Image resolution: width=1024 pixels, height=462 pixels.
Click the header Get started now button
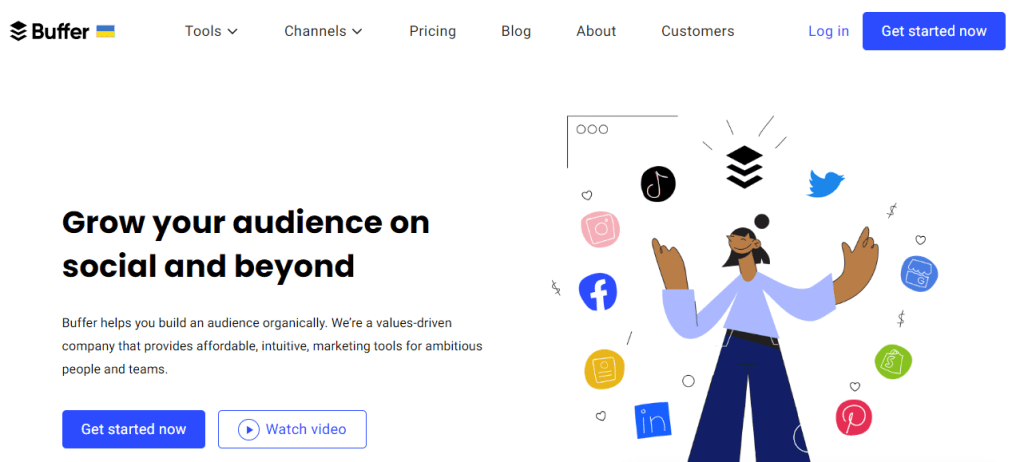[934, 31]
